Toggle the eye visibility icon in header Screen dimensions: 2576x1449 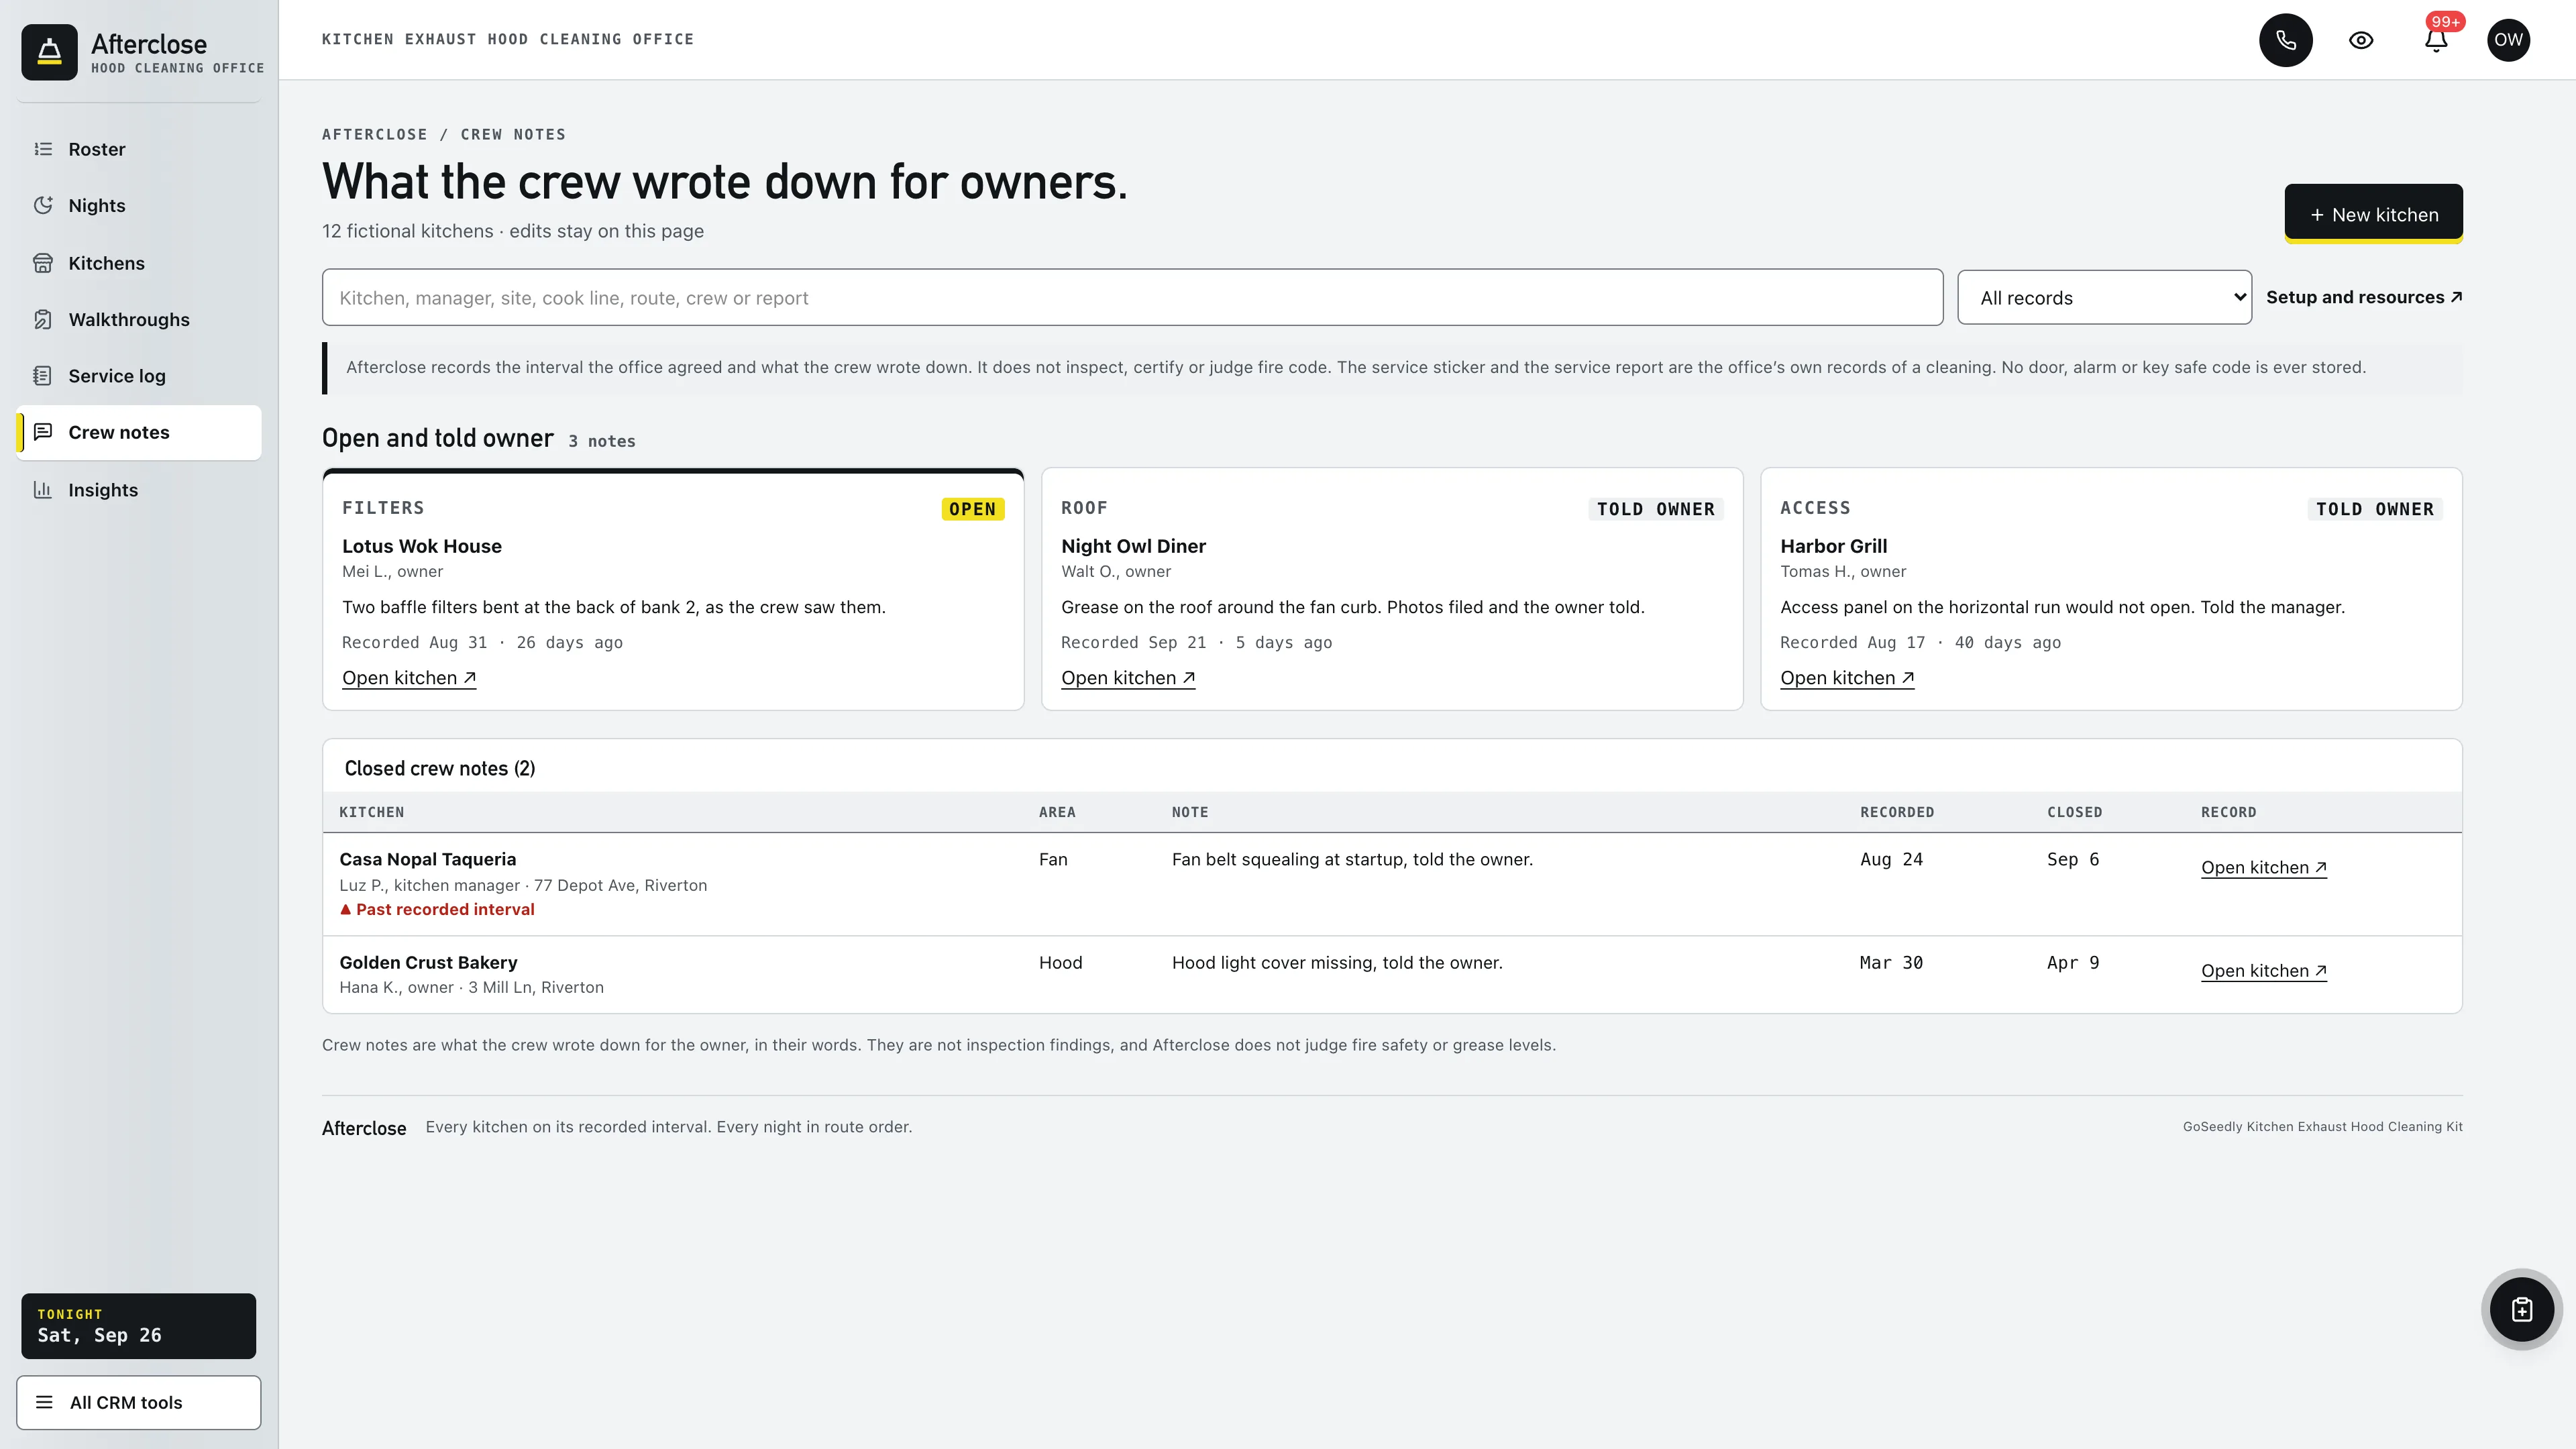2361,40
